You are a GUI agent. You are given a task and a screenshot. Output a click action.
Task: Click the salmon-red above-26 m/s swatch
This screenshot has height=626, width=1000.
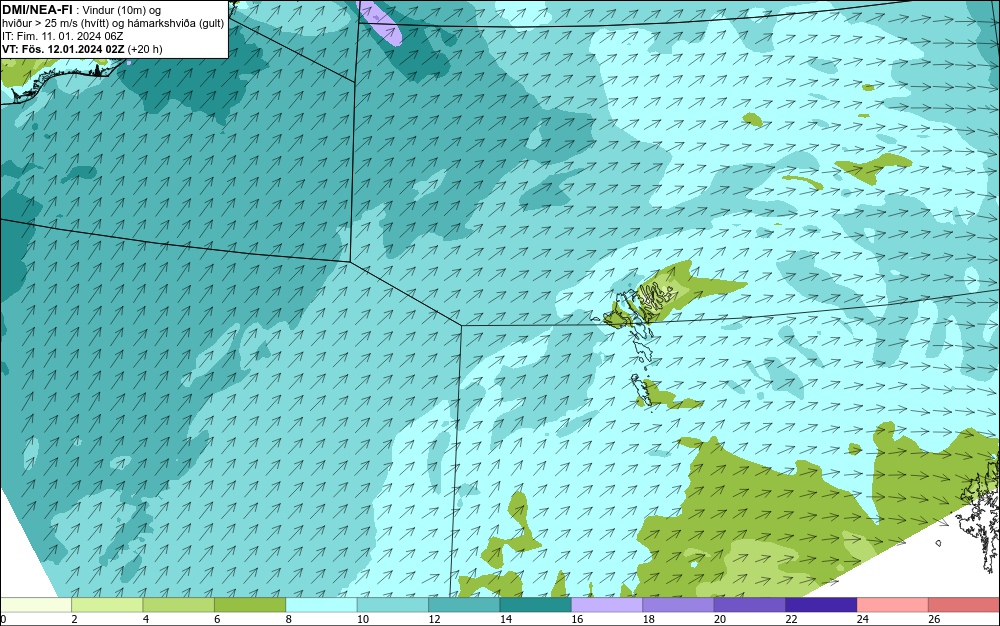click(x=964, y=605)
